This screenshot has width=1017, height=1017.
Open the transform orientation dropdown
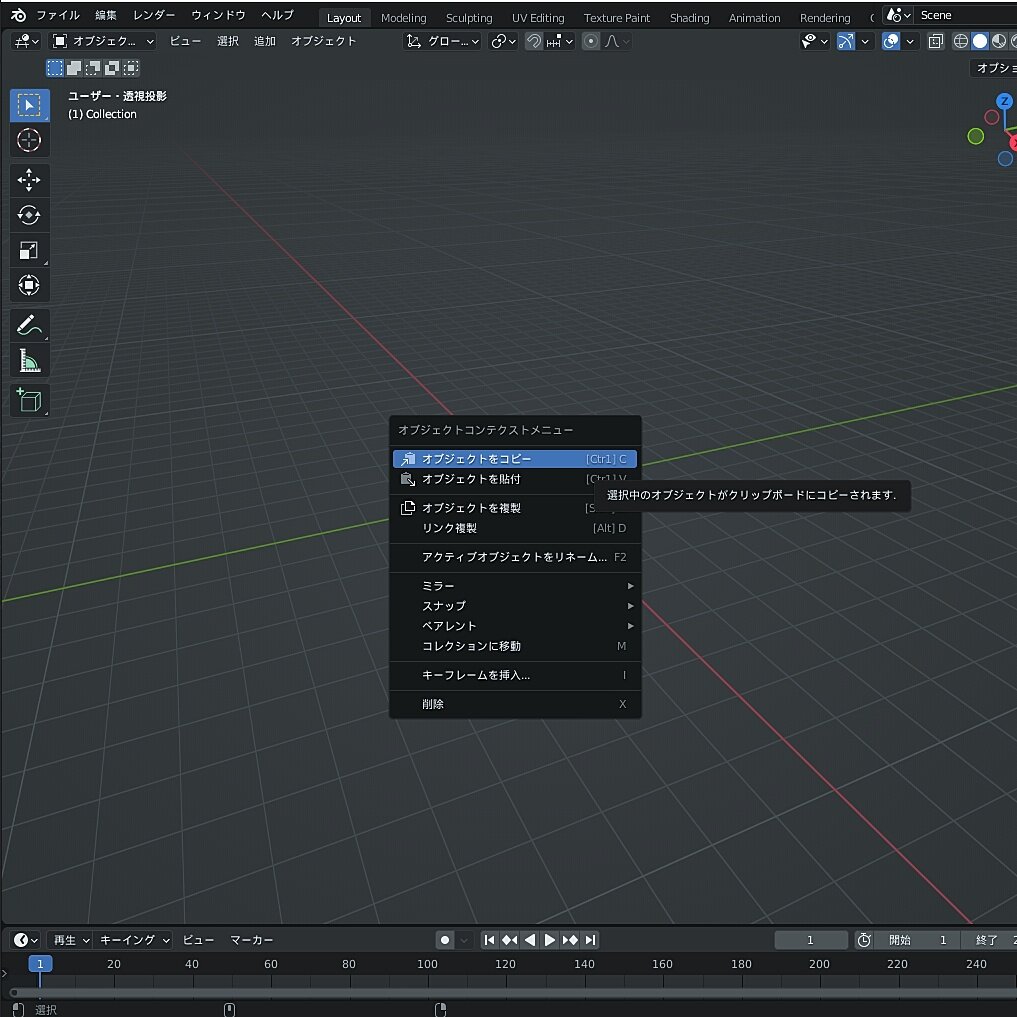(442, 42)
